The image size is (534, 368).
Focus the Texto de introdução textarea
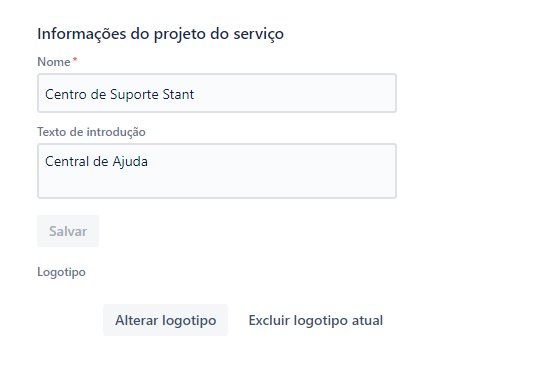click(217, 171)
